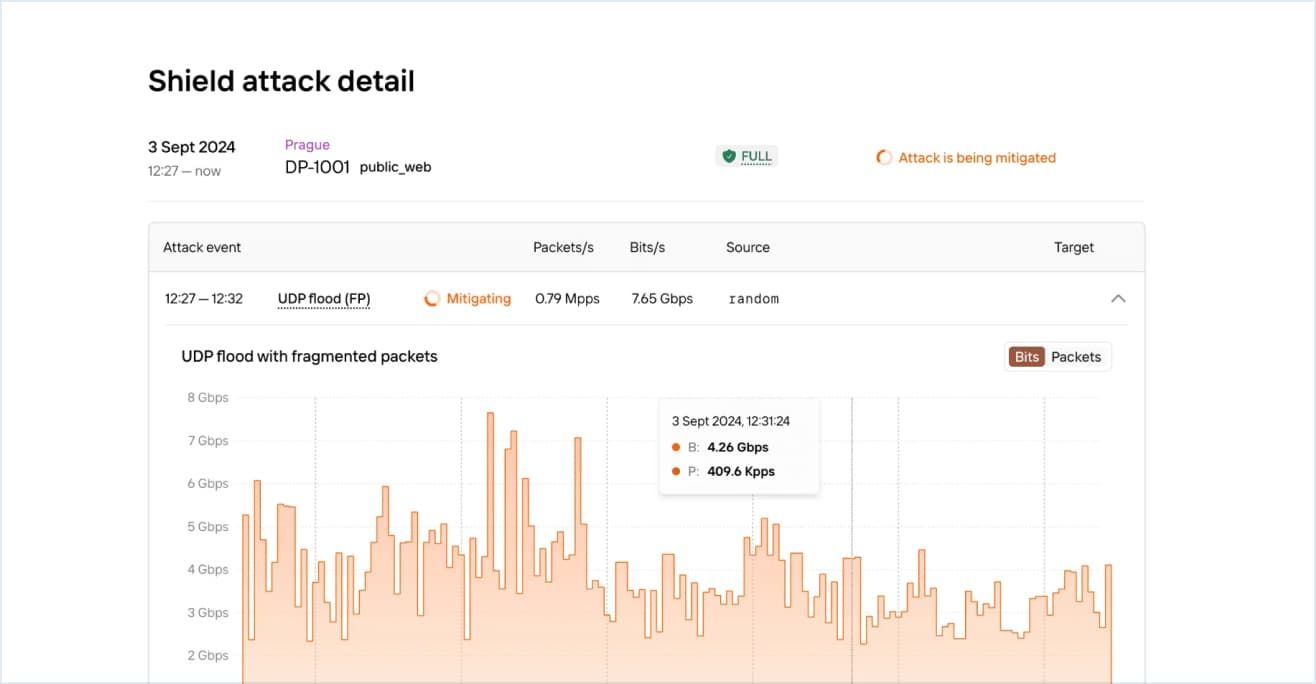Switch chart to Packets view

tap(1076, 357)
